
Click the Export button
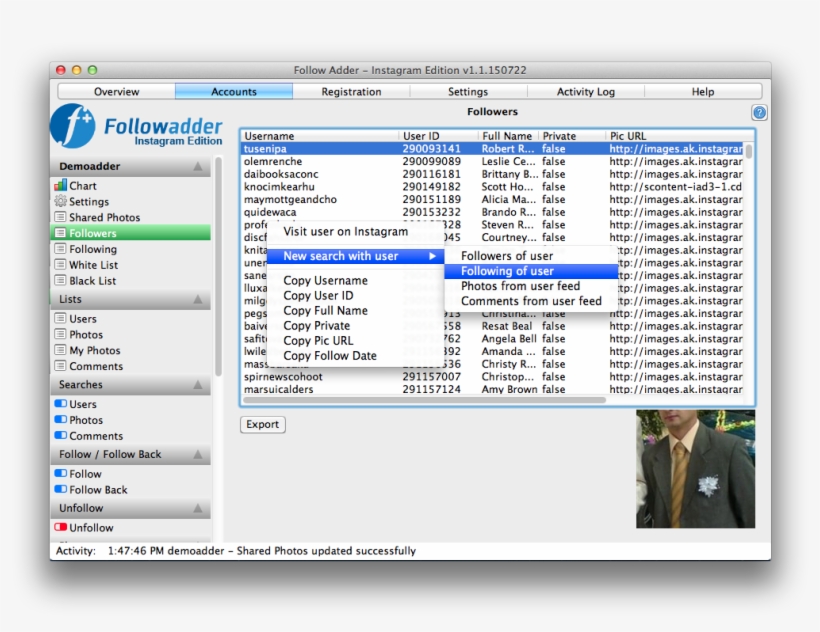point(263,424)
